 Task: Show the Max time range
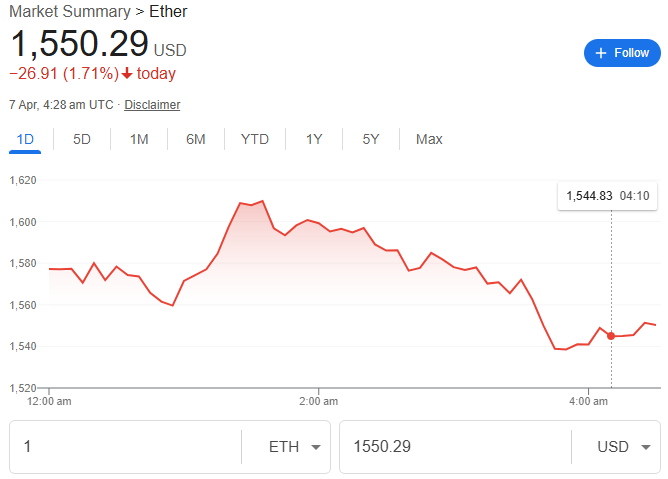pyautogui.click(x=429, y=139)
